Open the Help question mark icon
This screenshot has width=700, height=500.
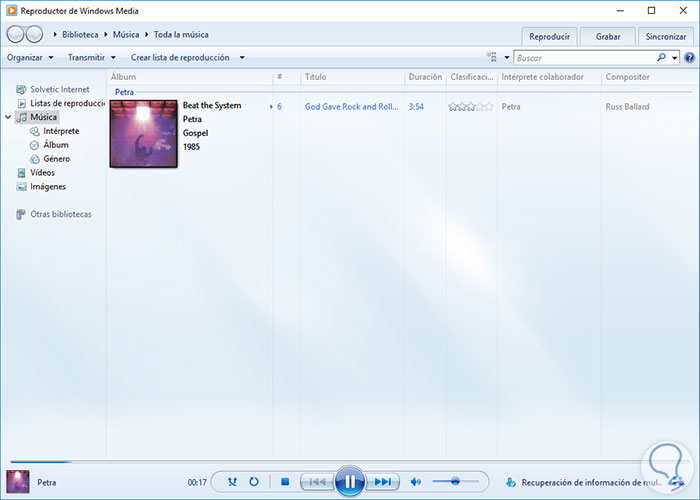coord(689,58)
